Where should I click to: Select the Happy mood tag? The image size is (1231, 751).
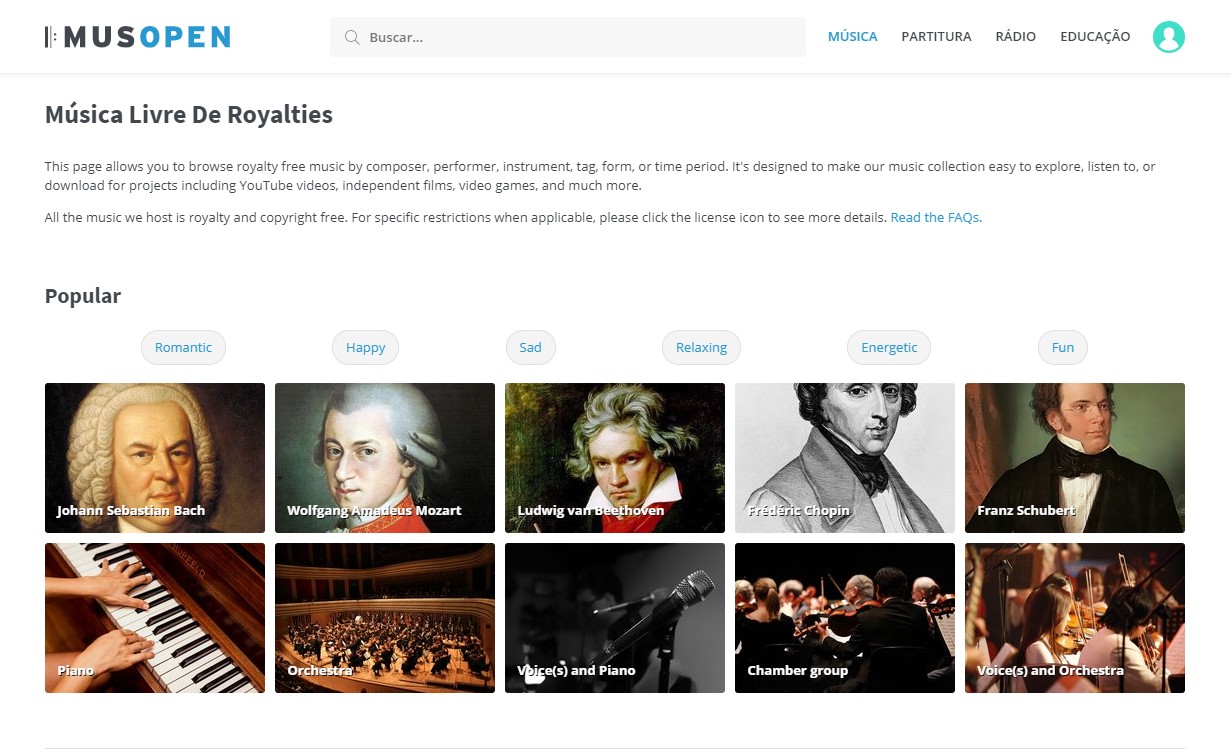point(366,348)
